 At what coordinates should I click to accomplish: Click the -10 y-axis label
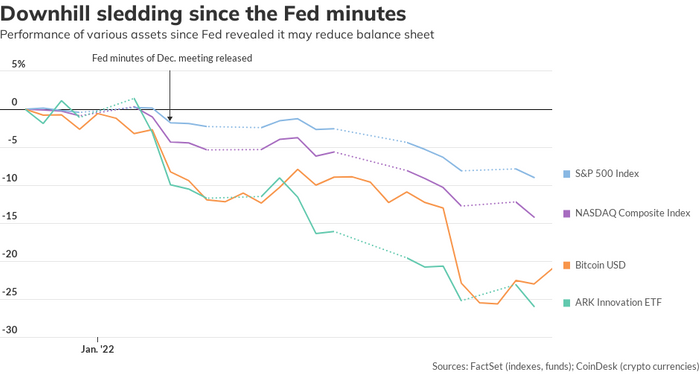tap(10, 178)
